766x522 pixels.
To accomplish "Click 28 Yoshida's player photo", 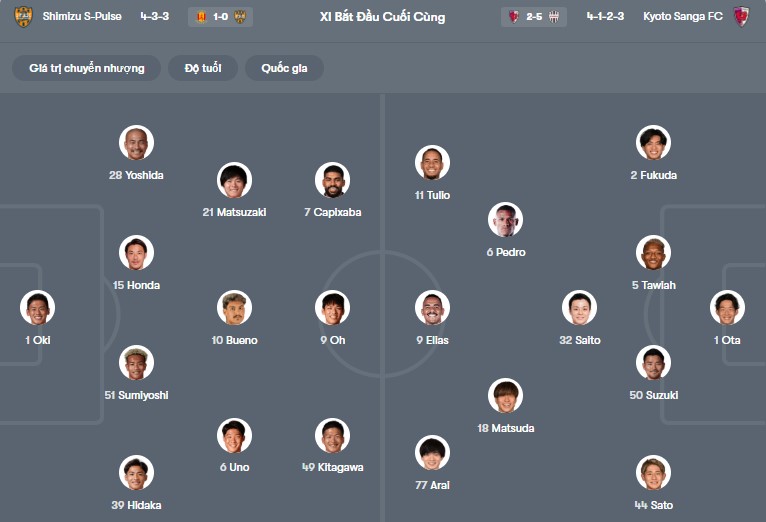I will coord(136,143).
